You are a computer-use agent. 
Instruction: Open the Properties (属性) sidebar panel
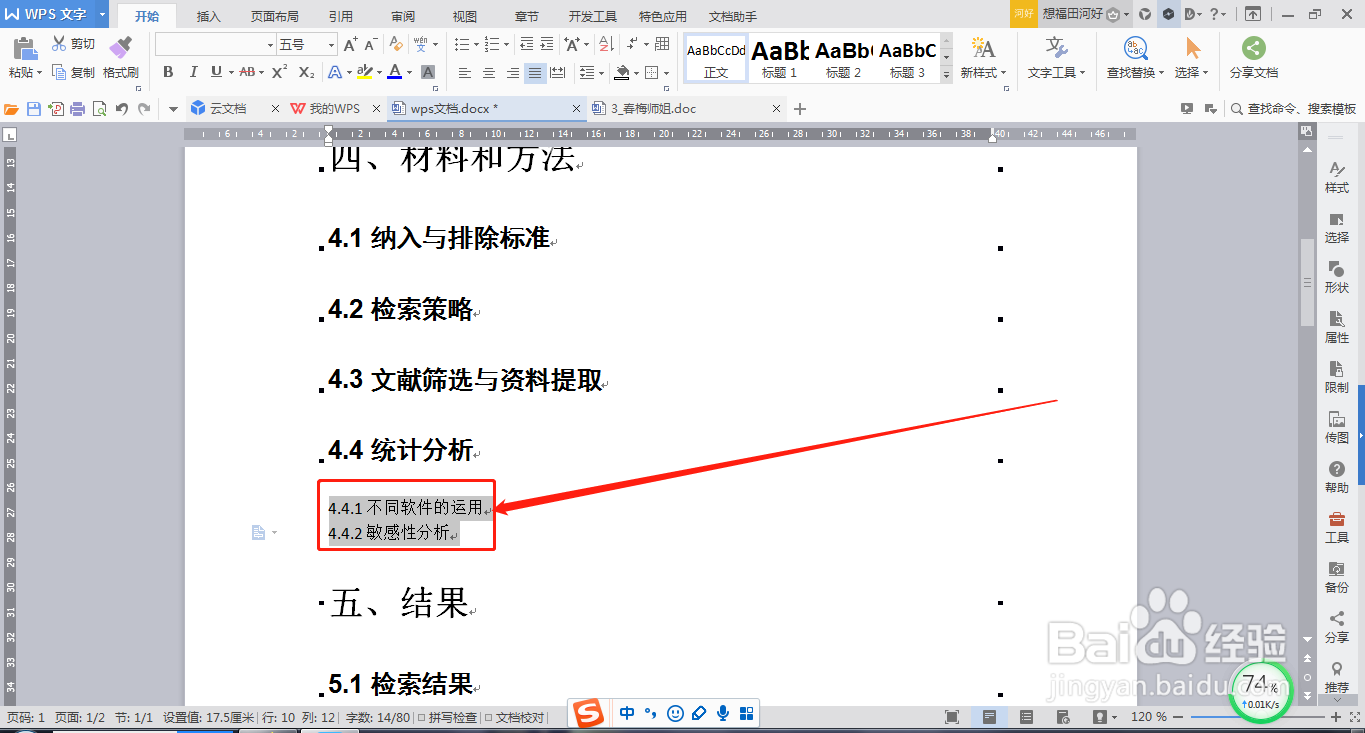click(x=1337, y=327)
